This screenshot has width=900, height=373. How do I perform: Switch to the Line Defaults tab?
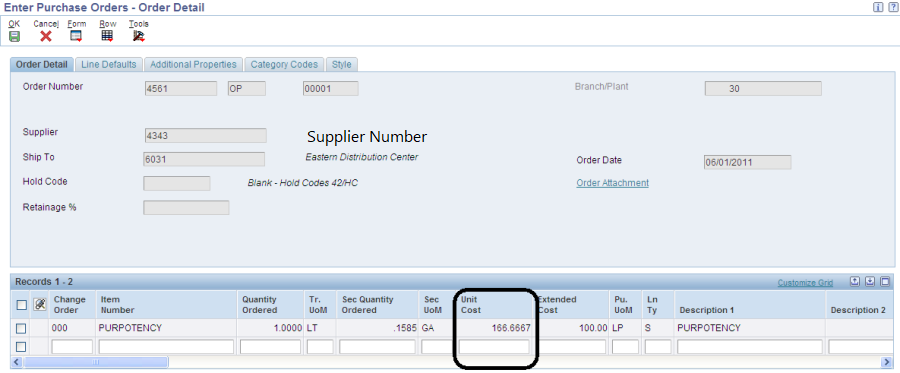[108, 64]
